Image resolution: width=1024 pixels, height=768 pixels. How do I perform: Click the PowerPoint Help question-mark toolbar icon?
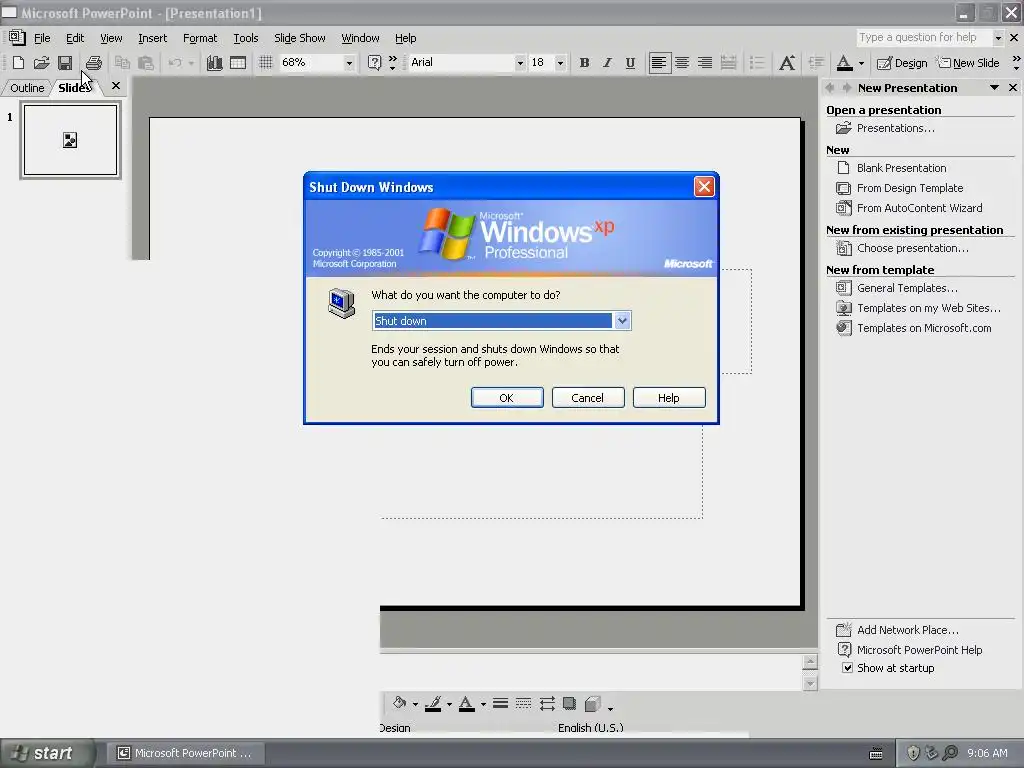click(x=374, y=63)
